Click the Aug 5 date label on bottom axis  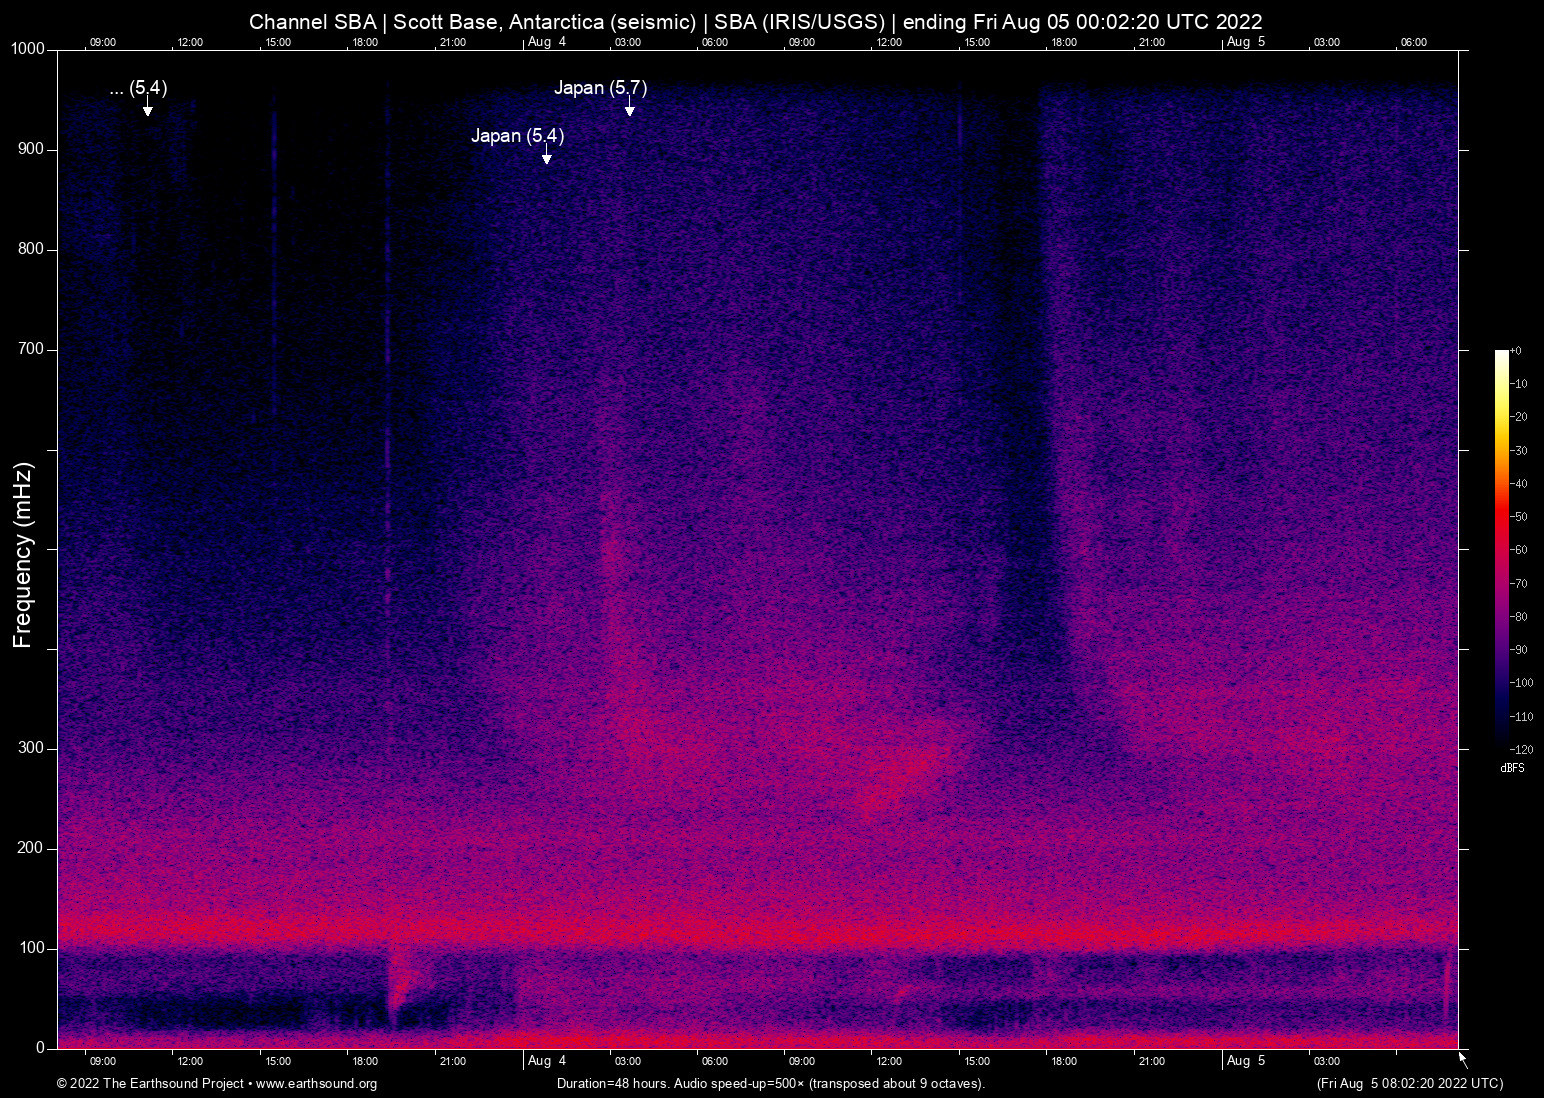(1245, 1061)
